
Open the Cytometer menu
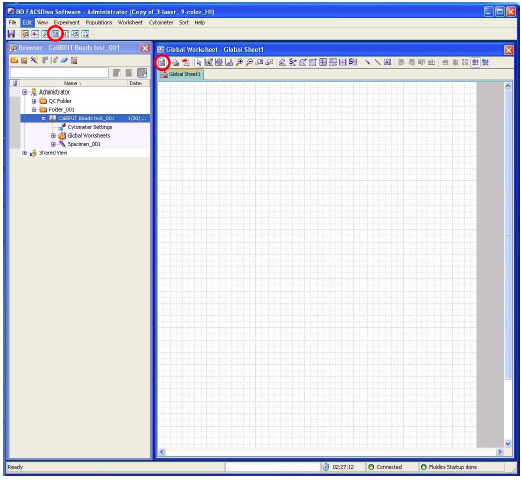point(161,22)
